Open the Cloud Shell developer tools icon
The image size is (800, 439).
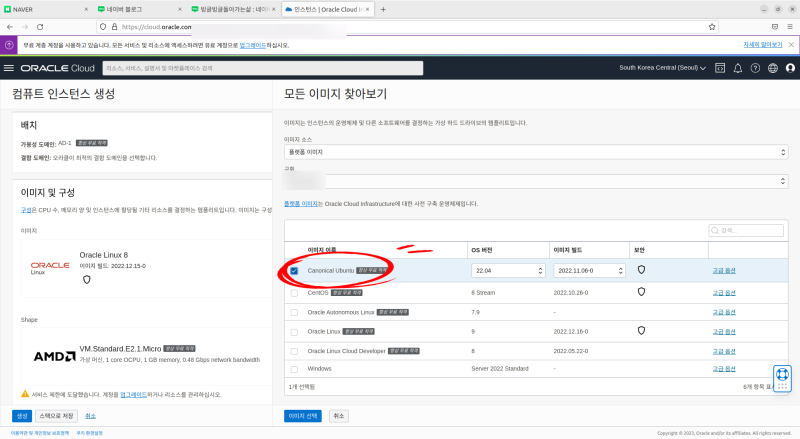720,68
